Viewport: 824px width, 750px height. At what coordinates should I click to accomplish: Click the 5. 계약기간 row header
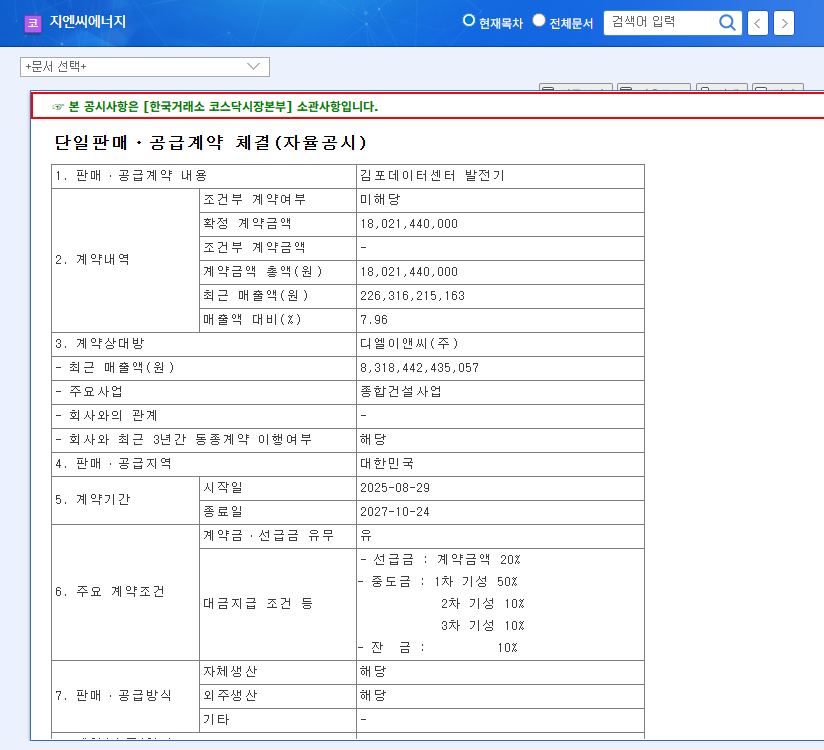tap(125, 500)
